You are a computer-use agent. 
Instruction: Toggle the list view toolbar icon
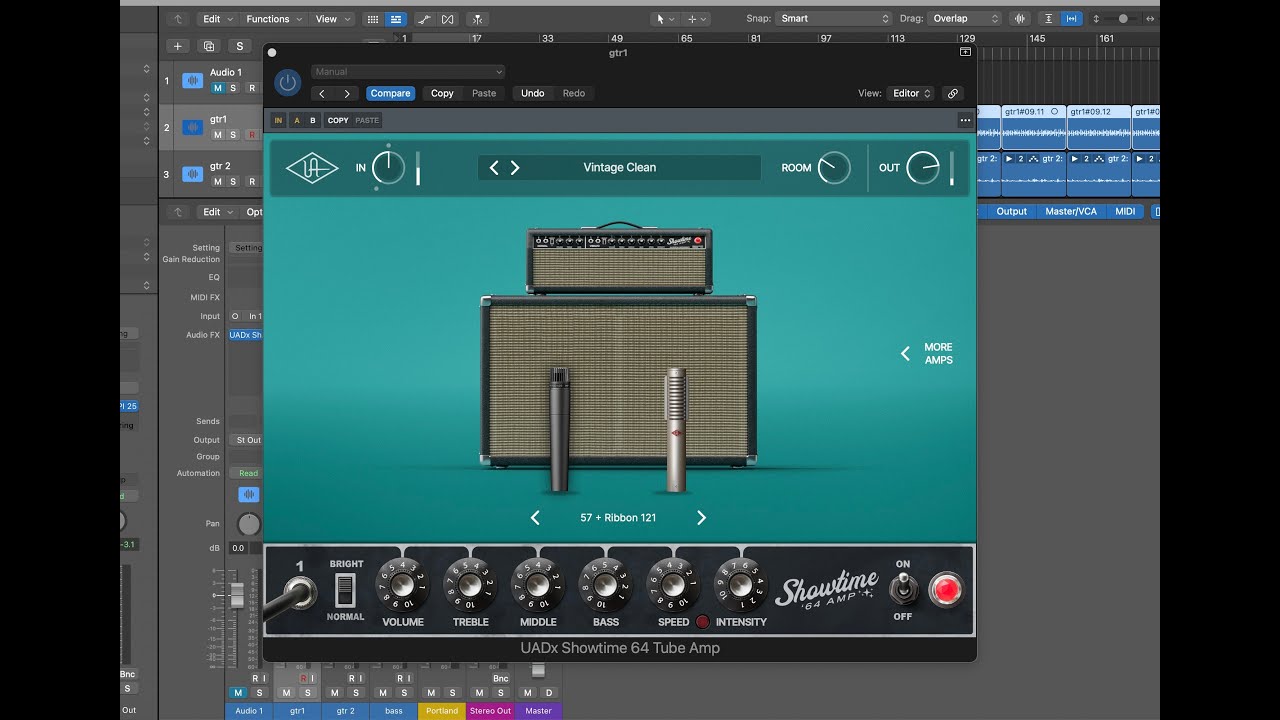pos(396,19)
